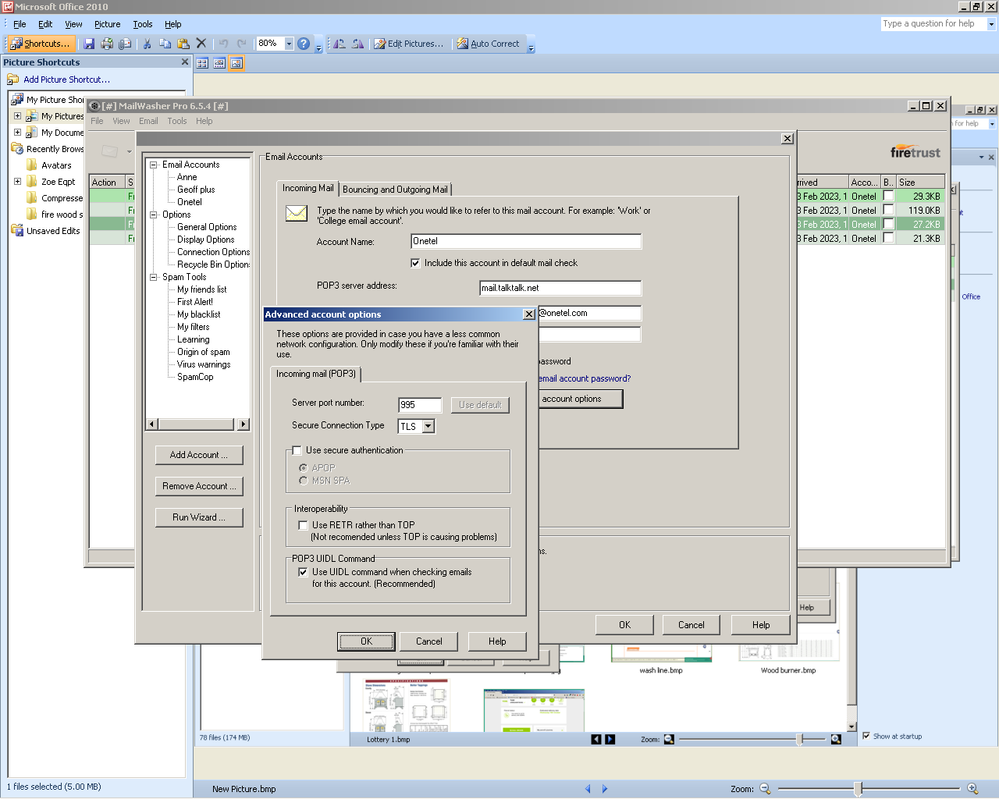
Task: Switch to Filmstrip view icon
Action: pos(219,63)
